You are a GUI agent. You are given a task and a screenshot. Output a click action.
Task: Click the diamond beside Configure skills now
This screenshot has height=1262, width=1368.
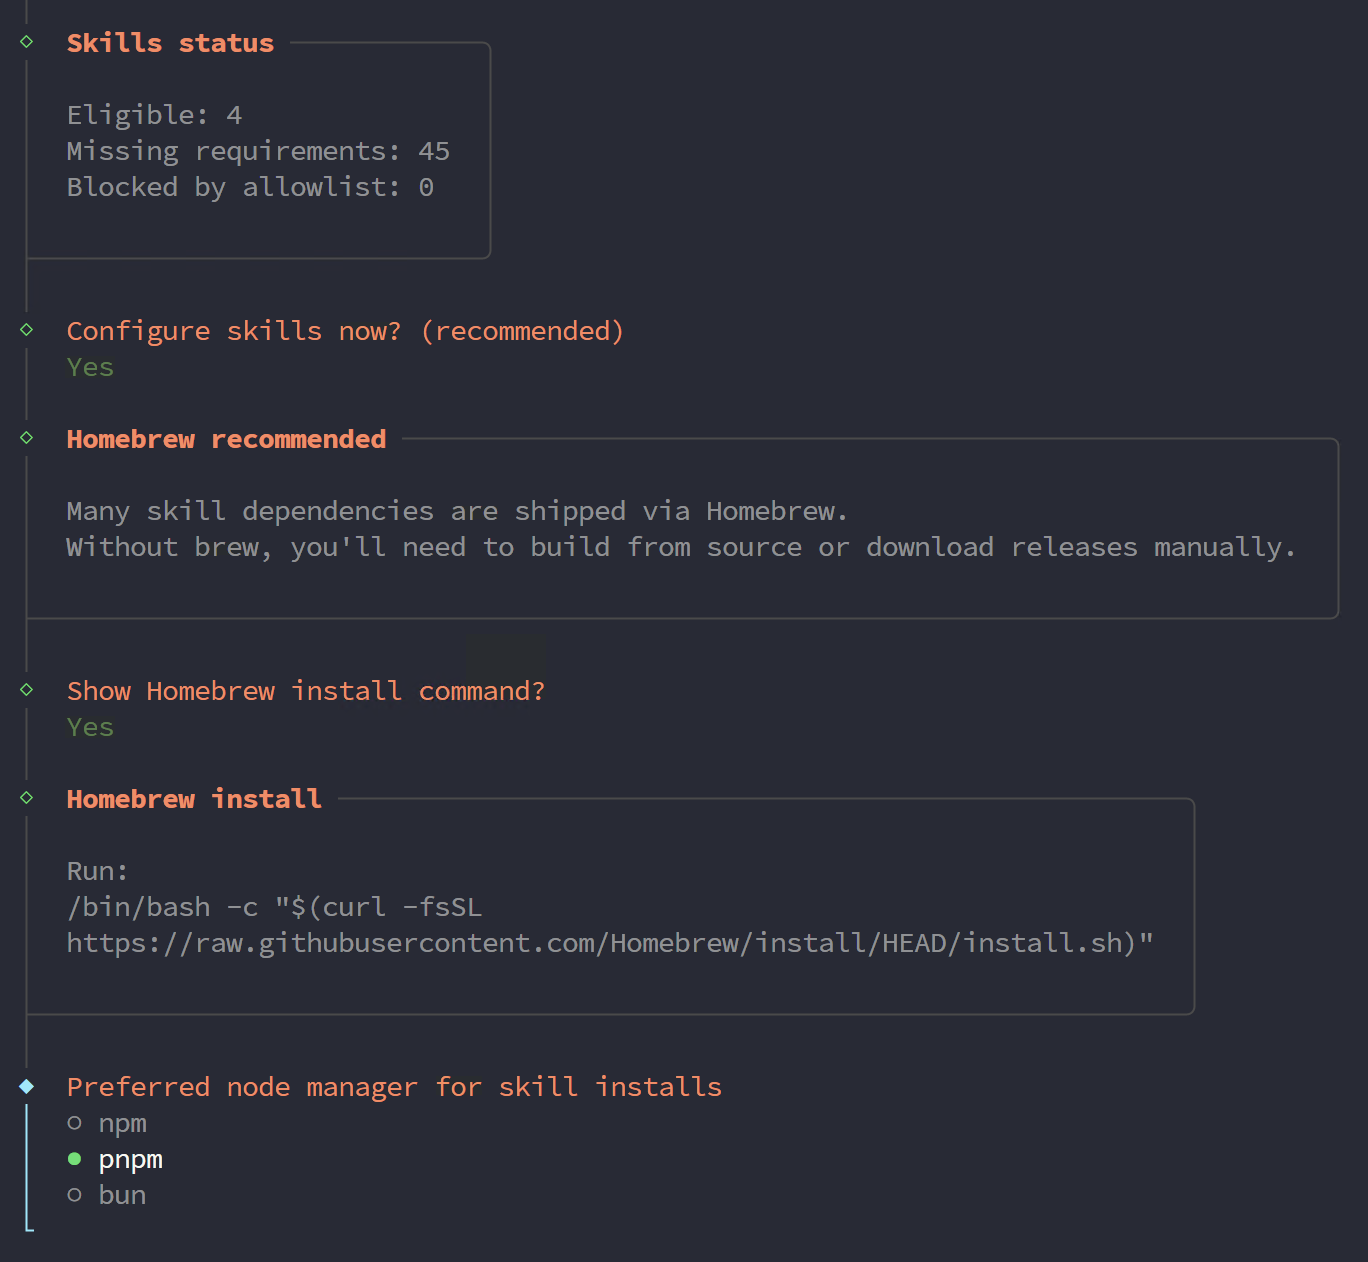pos(25,330)
